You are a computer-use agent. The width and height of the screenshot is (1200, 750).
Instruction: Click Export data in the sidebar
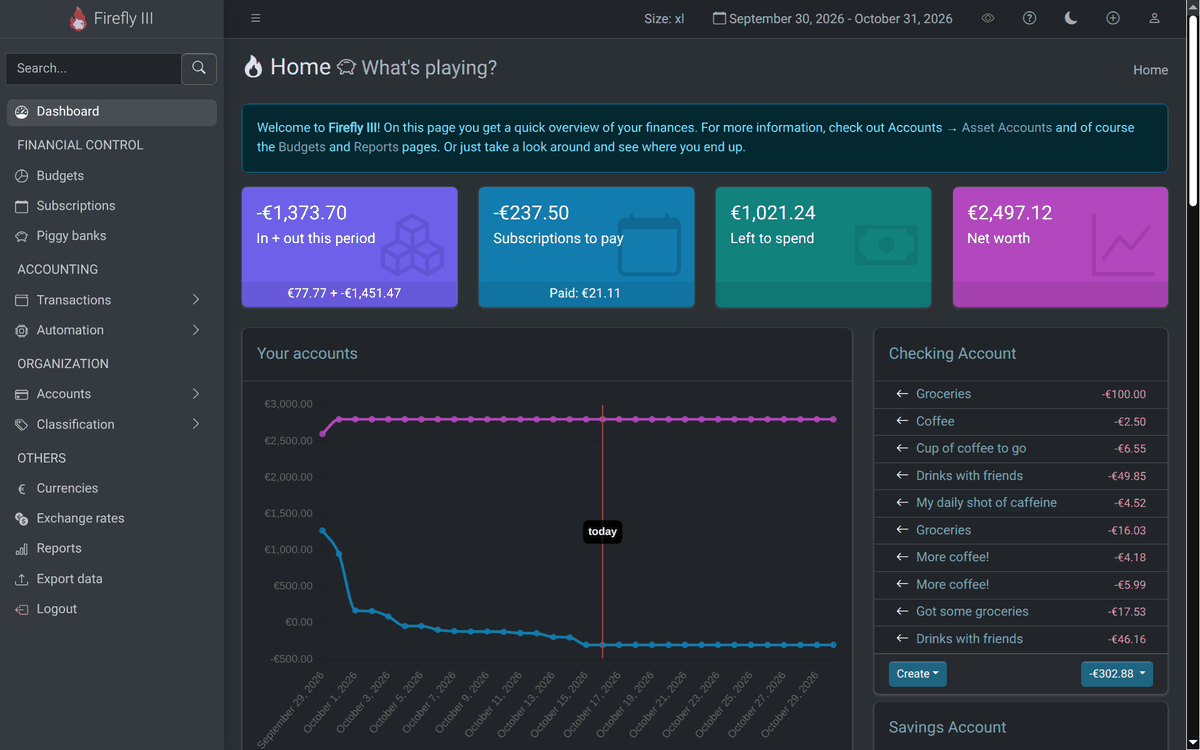point(111,579)
